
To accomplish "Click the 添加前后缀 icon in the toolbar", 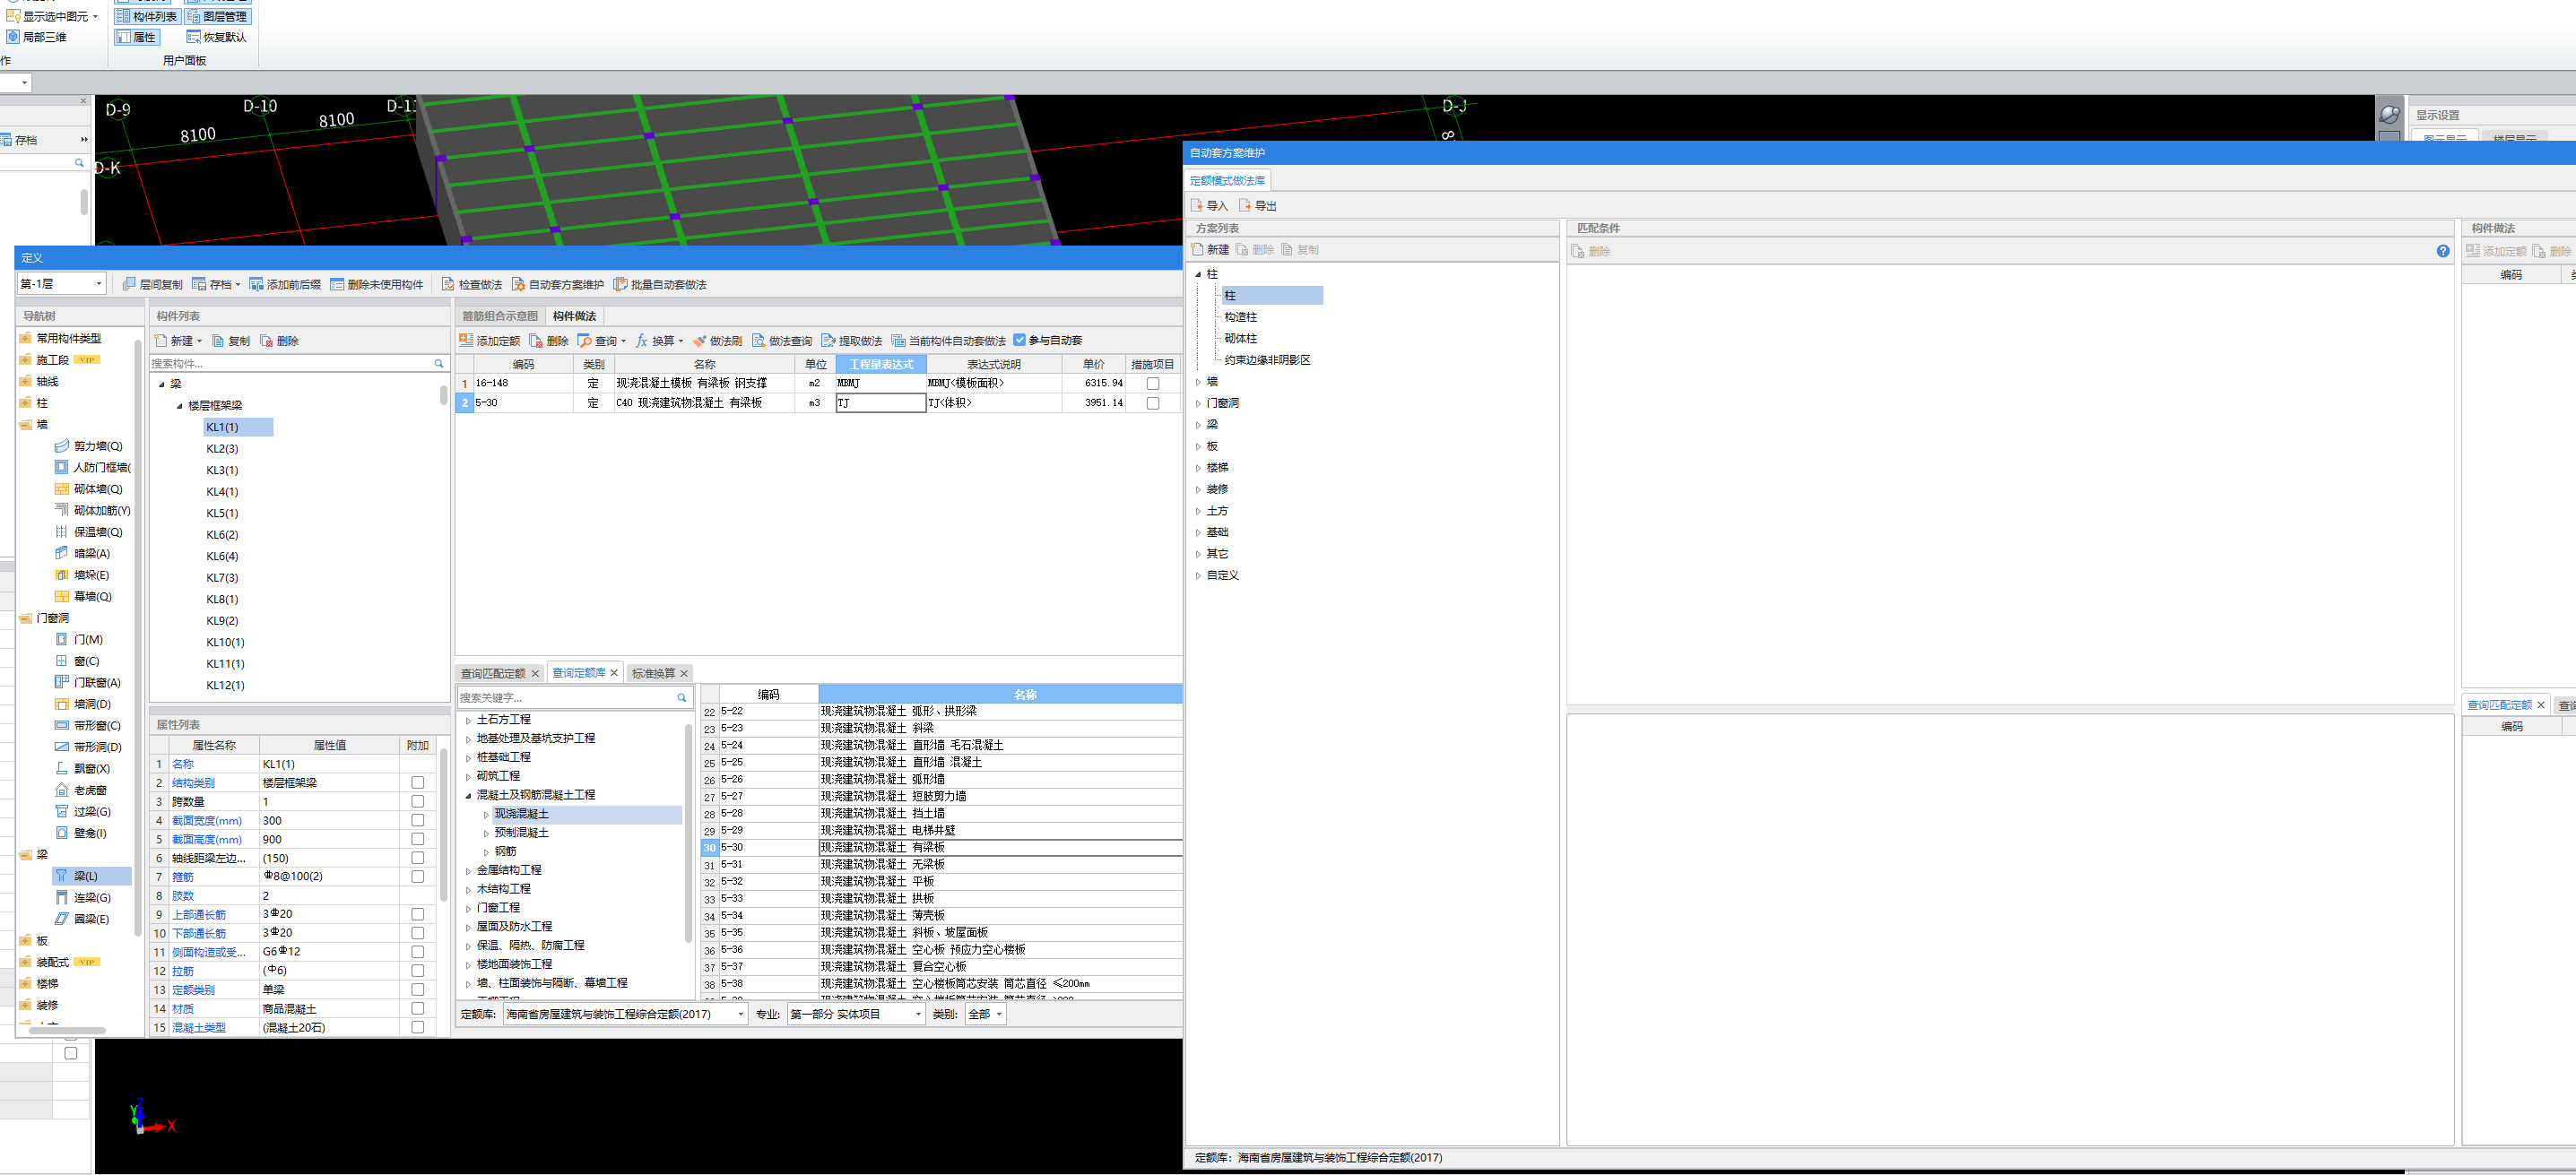I will [x=257, y=285].
